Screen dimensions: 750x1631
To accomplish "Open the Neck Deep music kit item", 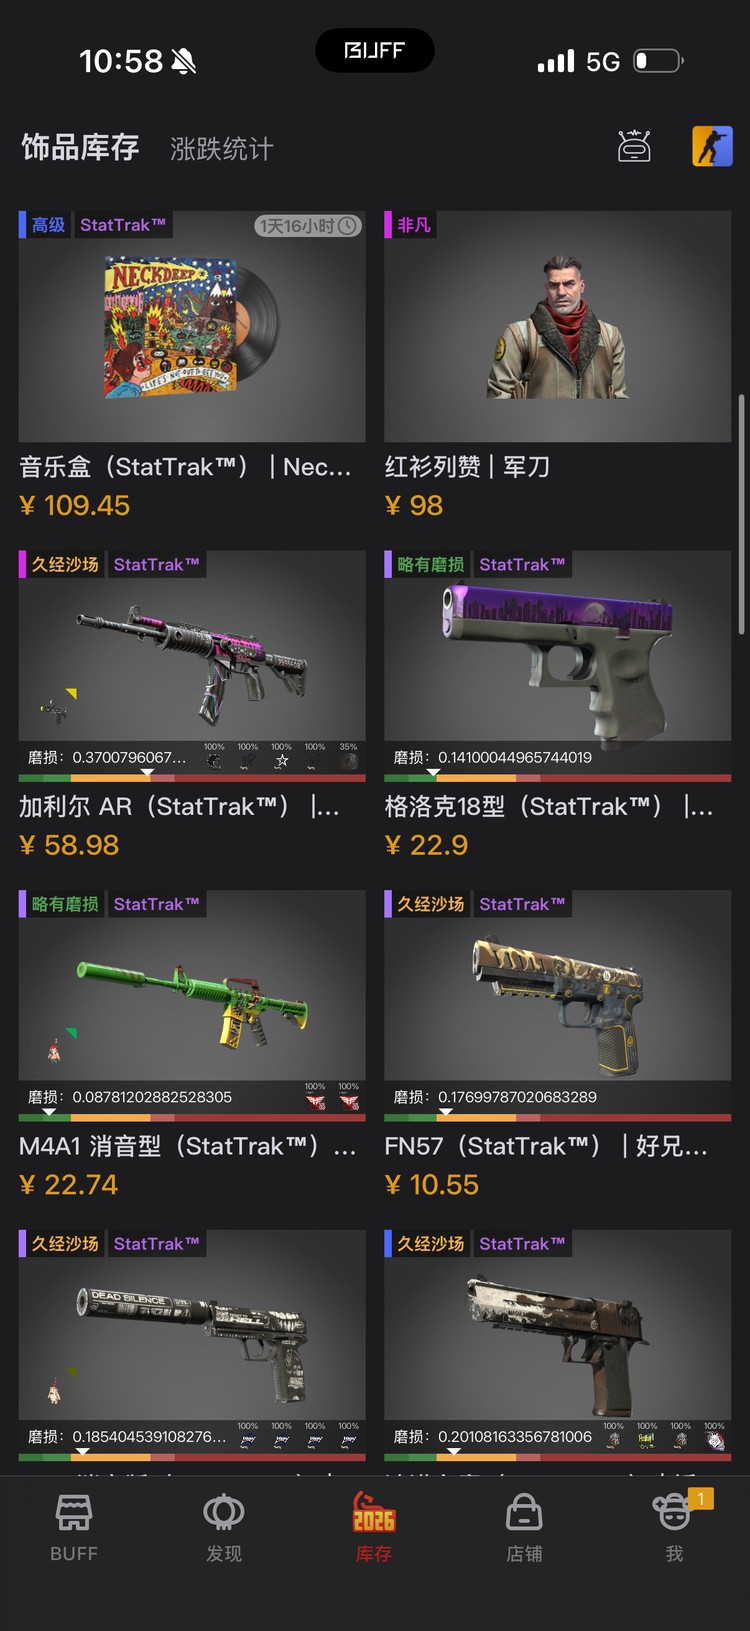I will [192, 326].
